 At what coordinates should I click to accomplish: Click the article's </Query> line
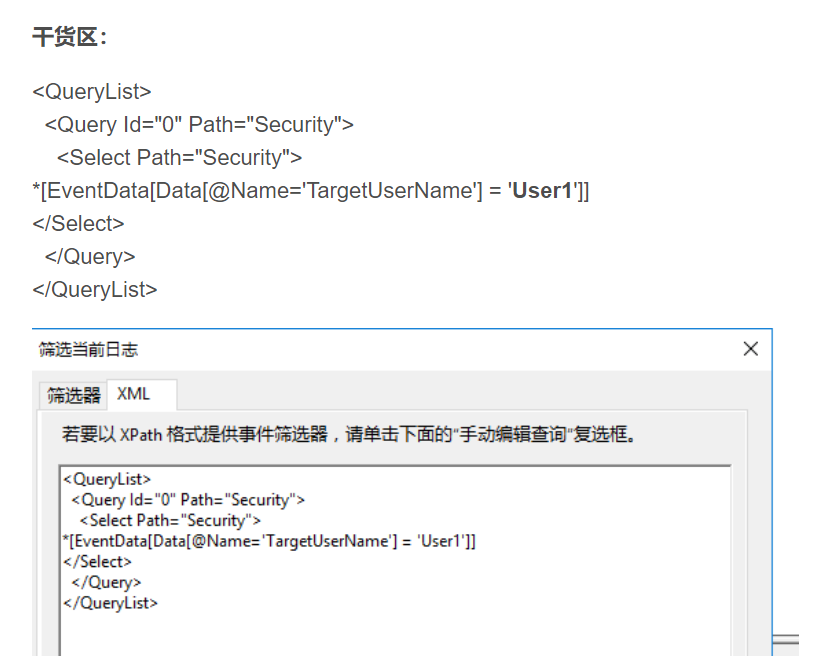pos(89,257)
